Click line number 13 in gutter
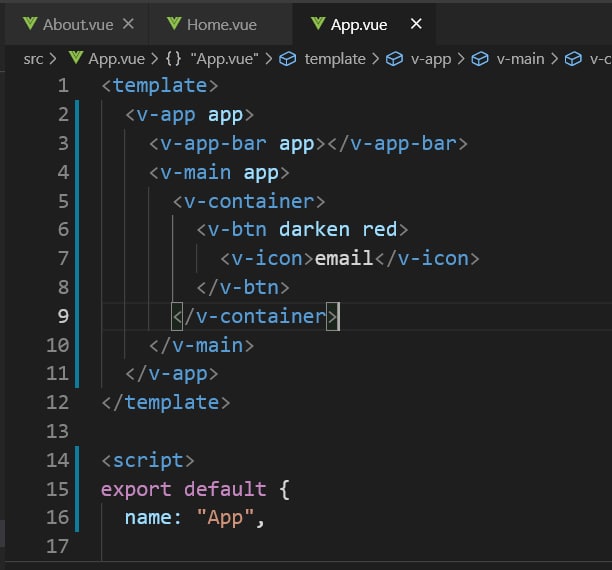This screenshot has height=570, width=612. pyautogui.click(x=57, y=431)
